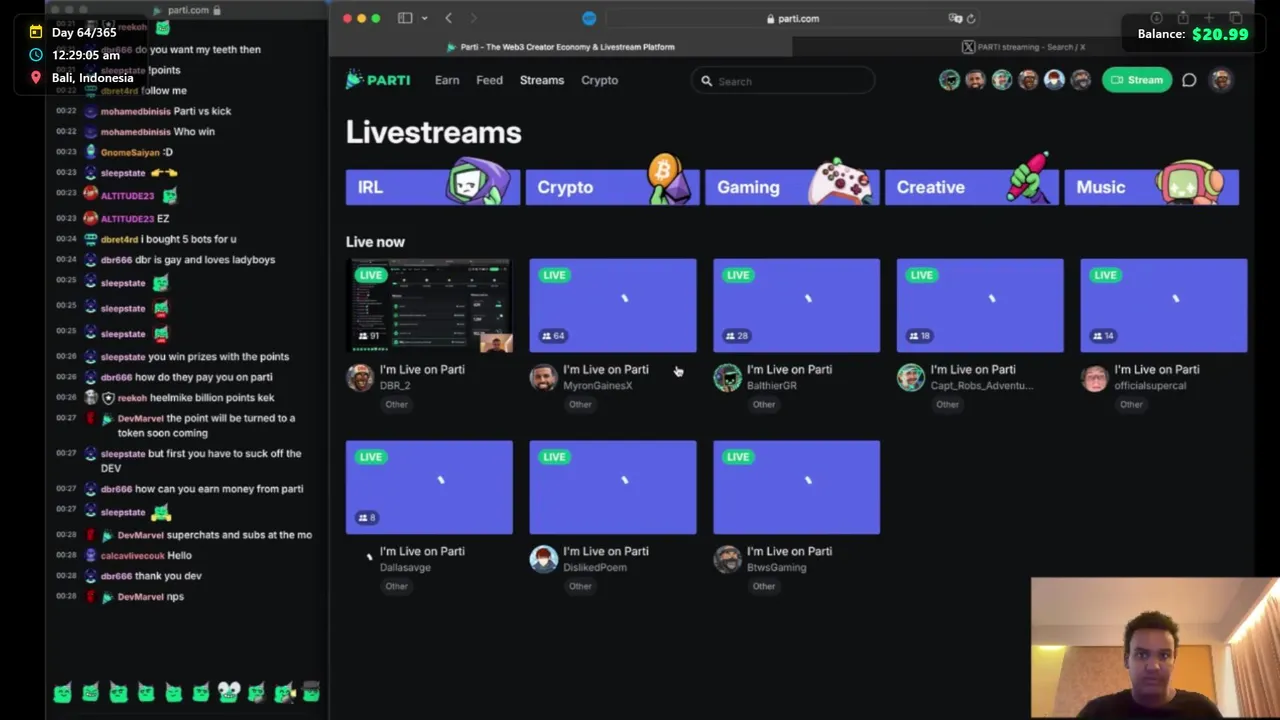Select the IRL category banner
1280x720 pixels.
coord(433,187)
